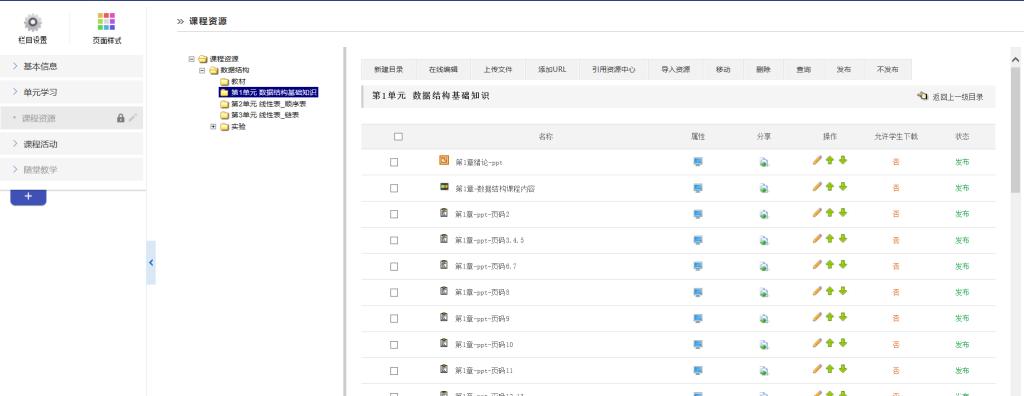Check the box for 第1章绪论-ppt
The image size is (1024, 396).
tap(394, 162)
